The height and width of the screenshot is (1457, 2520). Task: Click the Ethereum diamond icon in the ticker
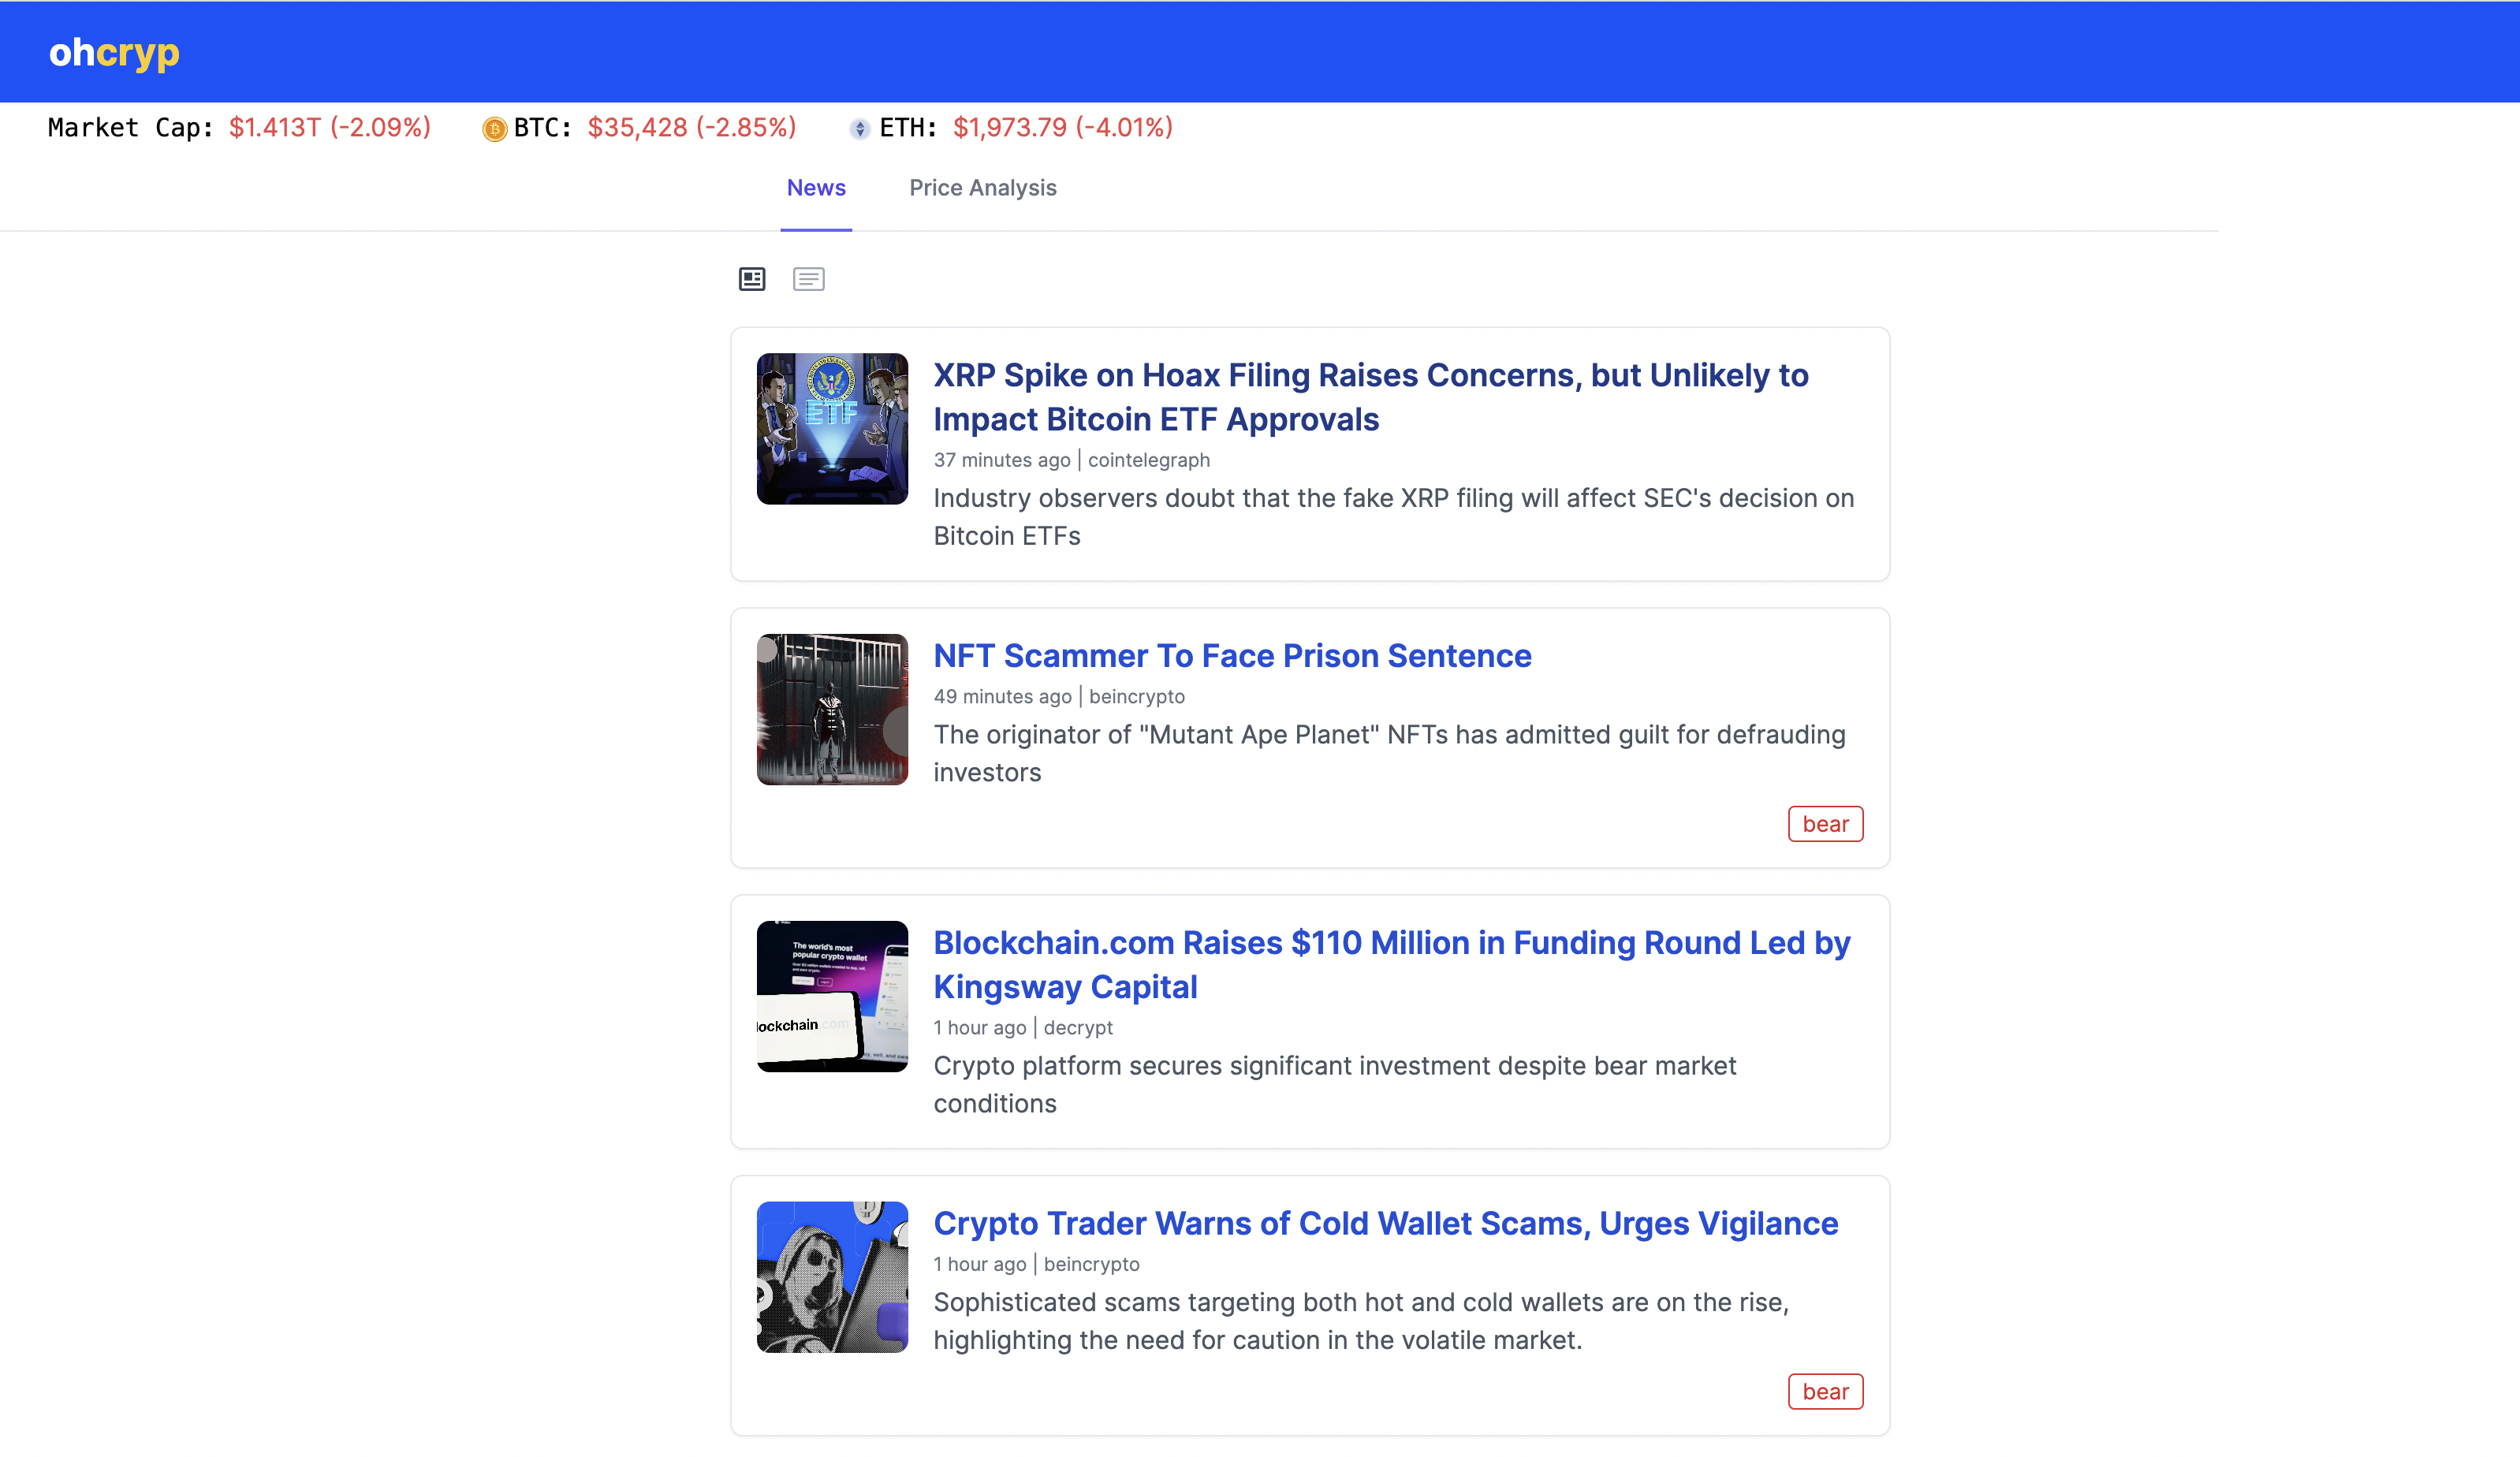click(859, 129)
